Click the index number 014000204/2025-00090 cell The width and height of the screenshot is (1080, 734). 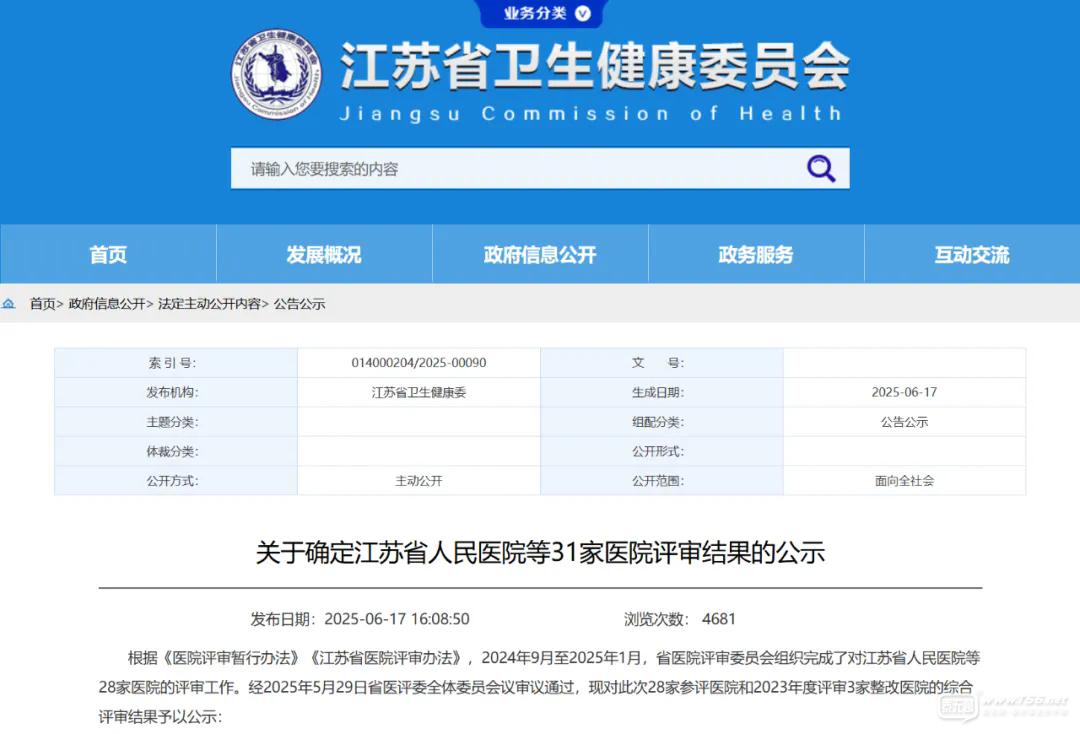click(x=419, y=363)
